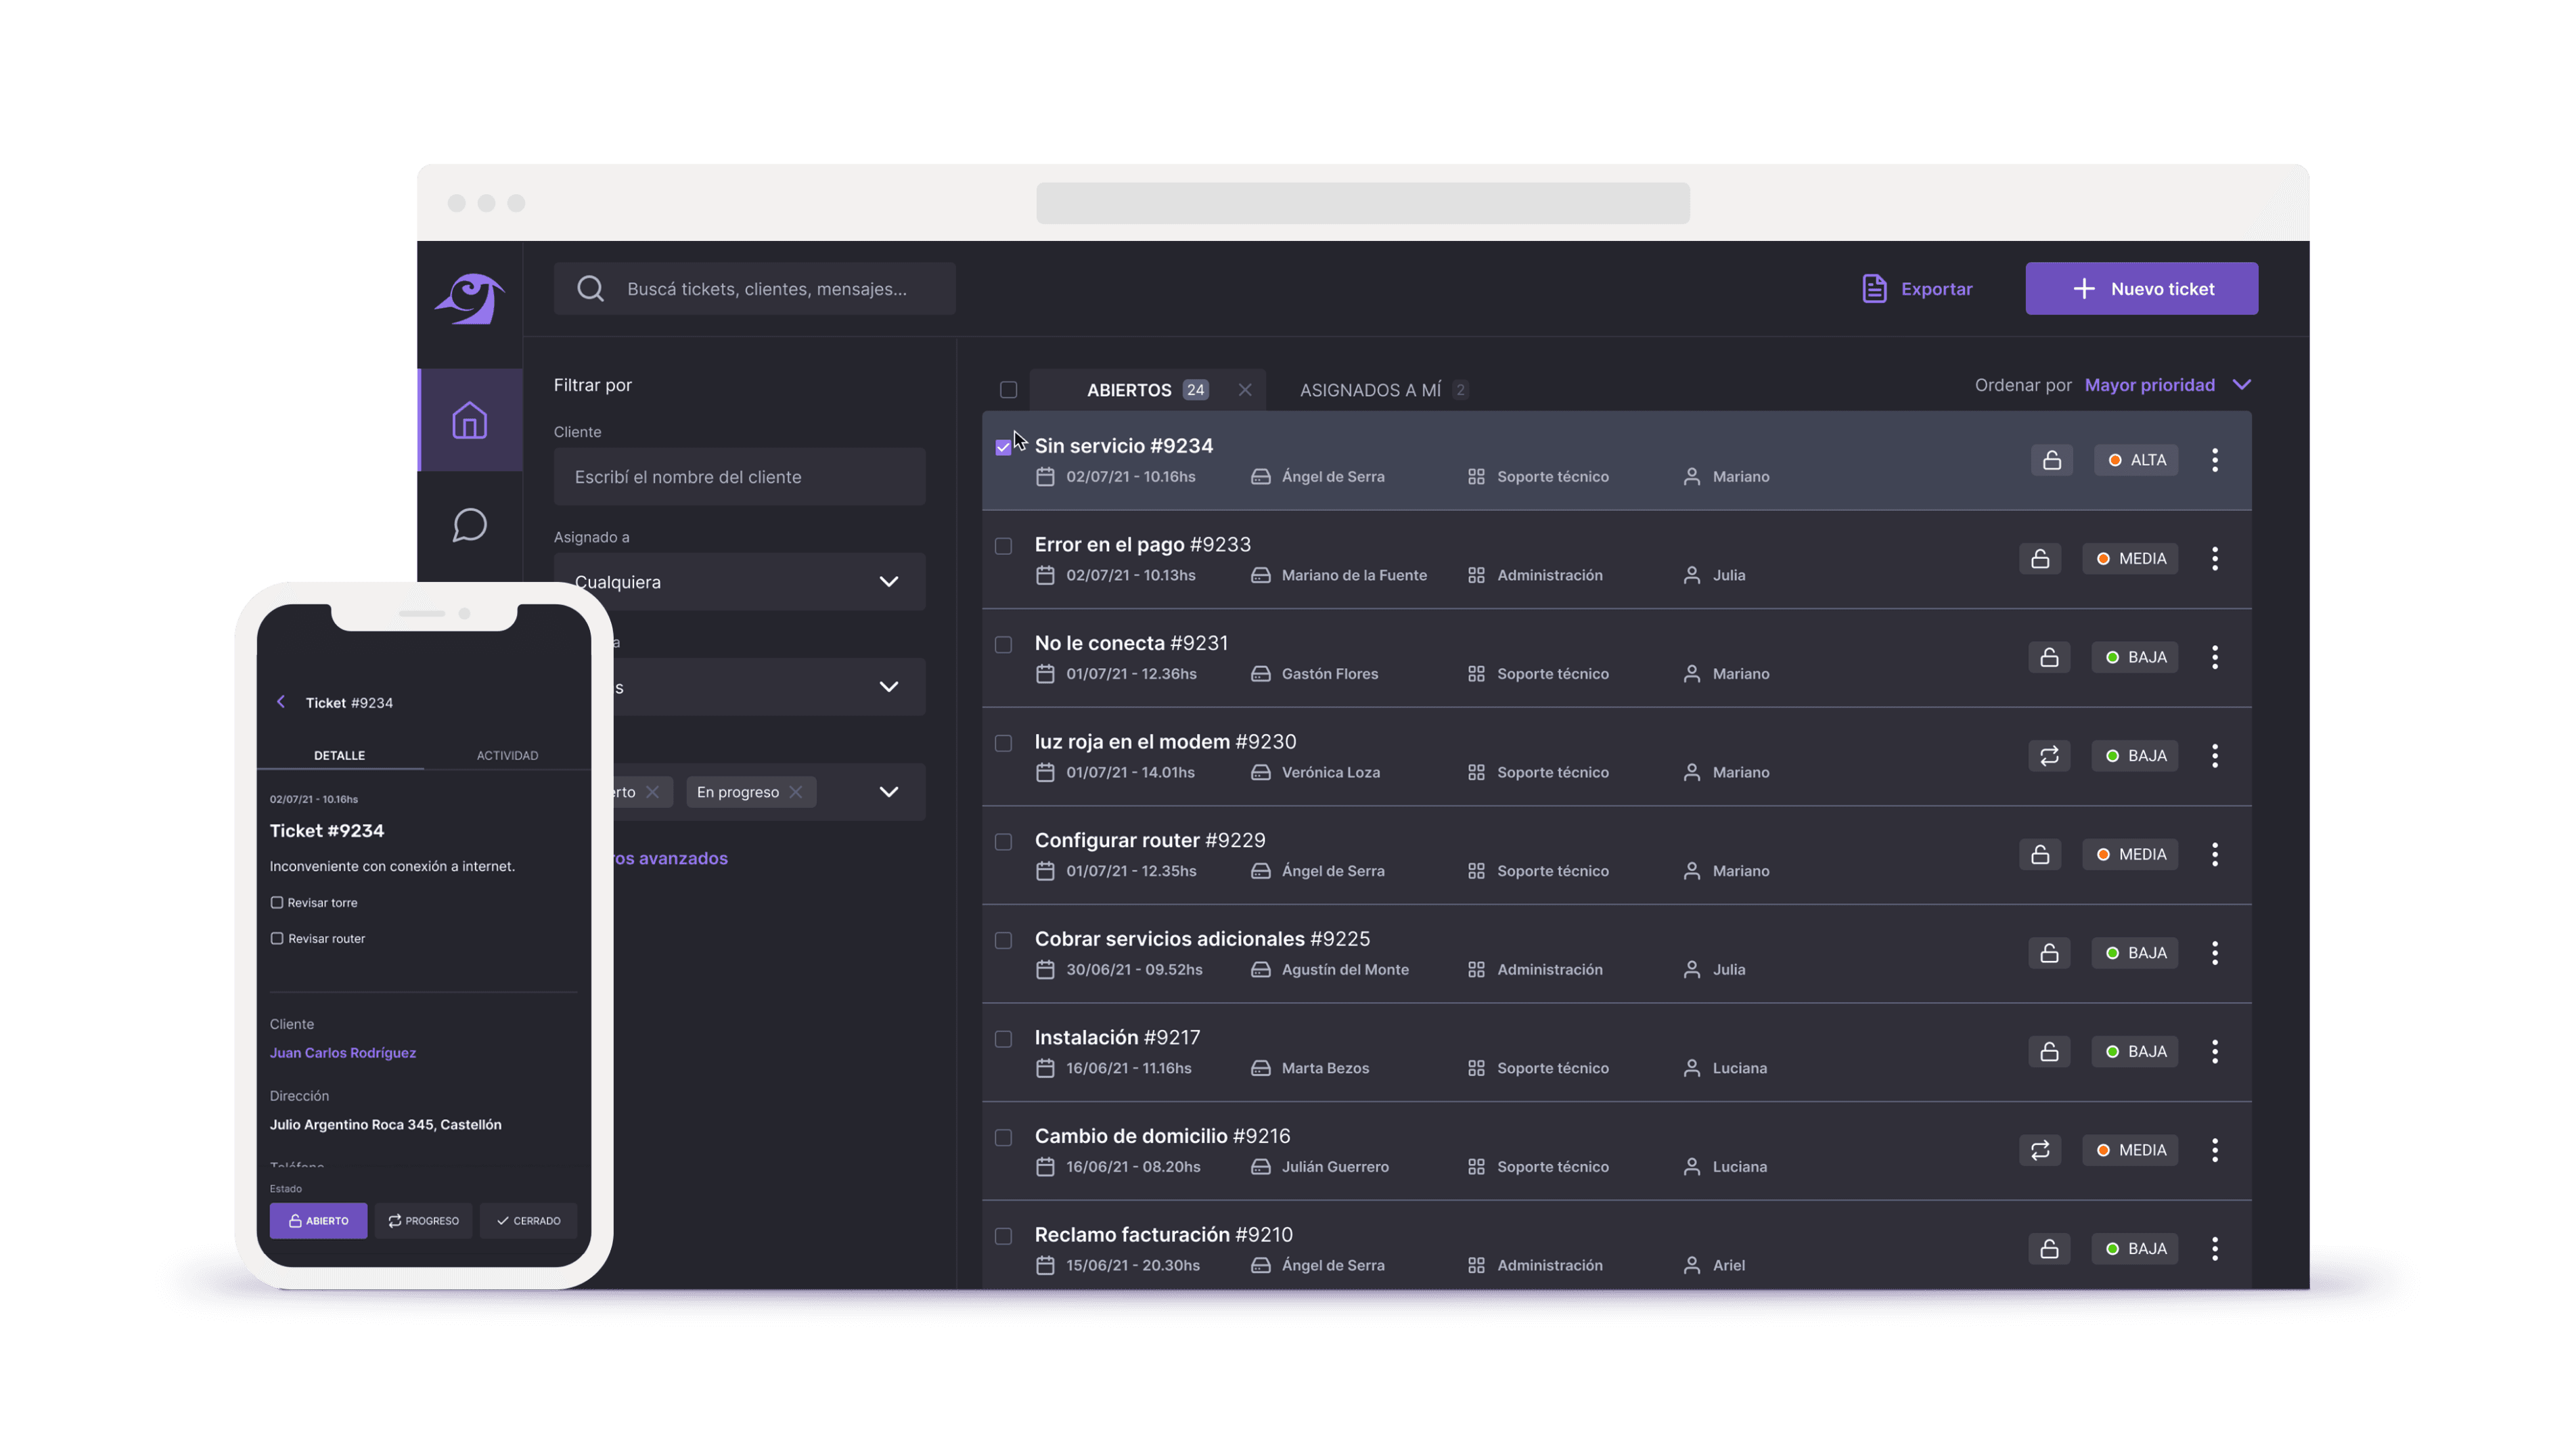
Task: Open the ACTIVIDAD tab on the mobile ticket
Action: (x=507, y=755)
